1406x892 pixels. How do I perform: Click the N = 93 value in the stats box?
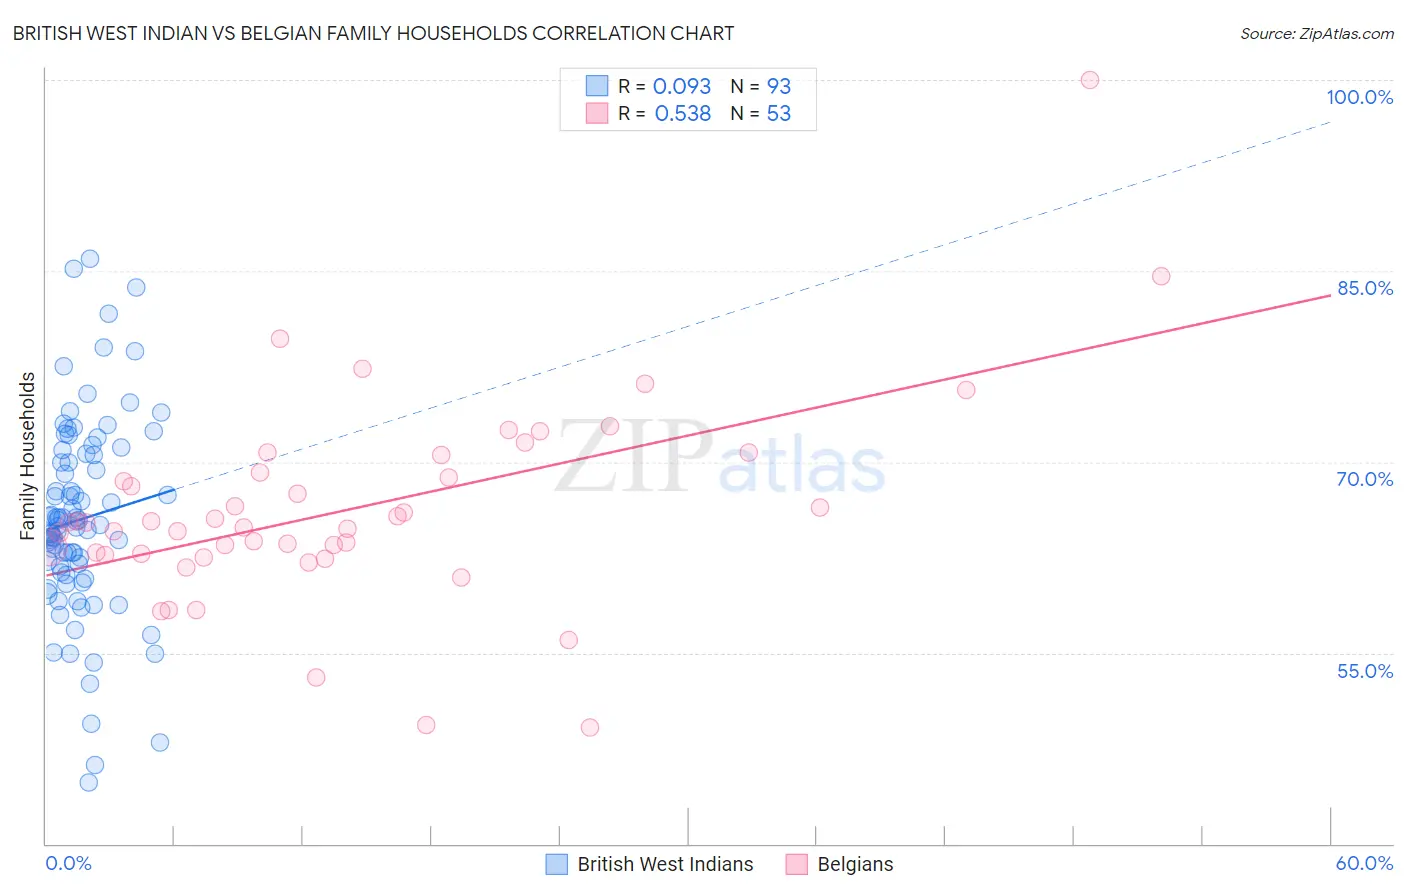point(761,86)
